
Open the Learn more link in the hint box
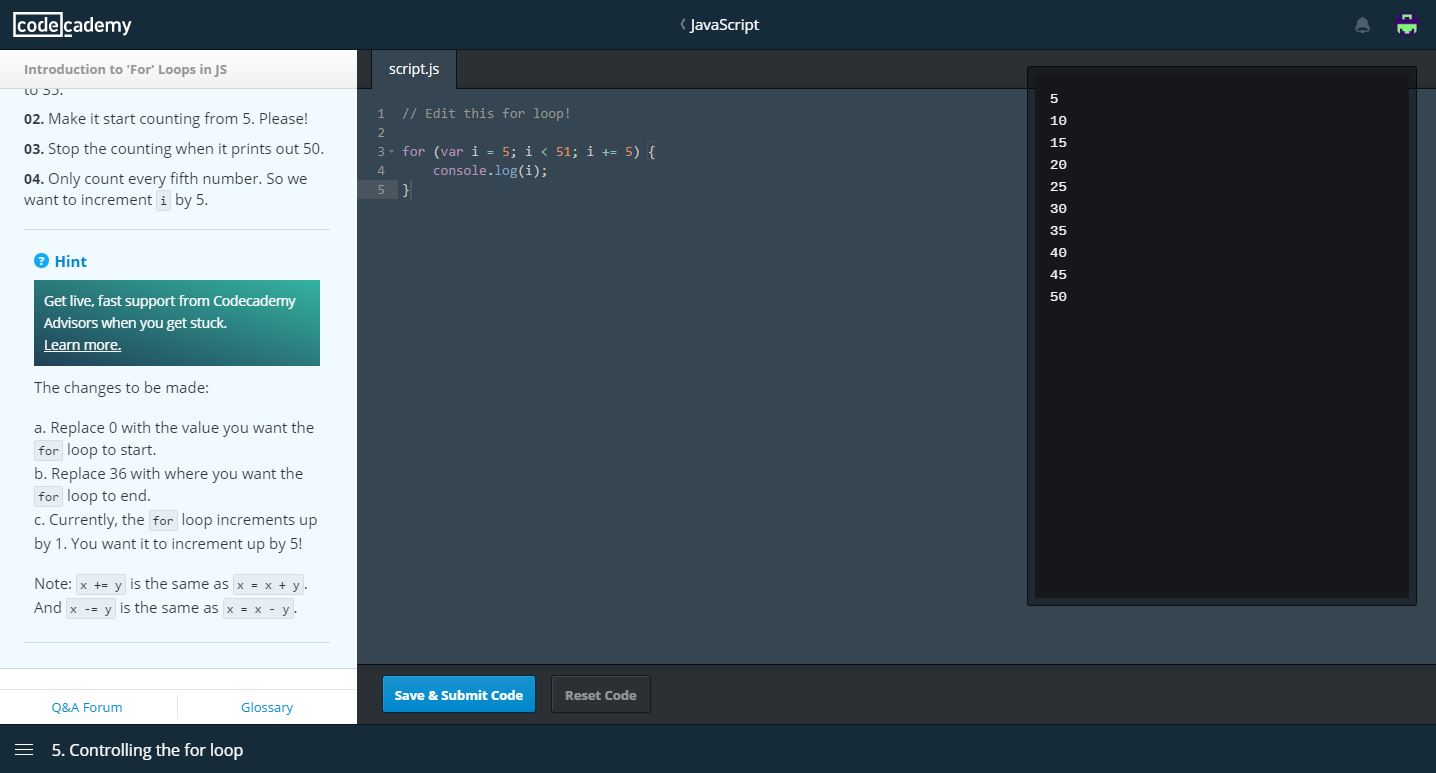point(82,344)
